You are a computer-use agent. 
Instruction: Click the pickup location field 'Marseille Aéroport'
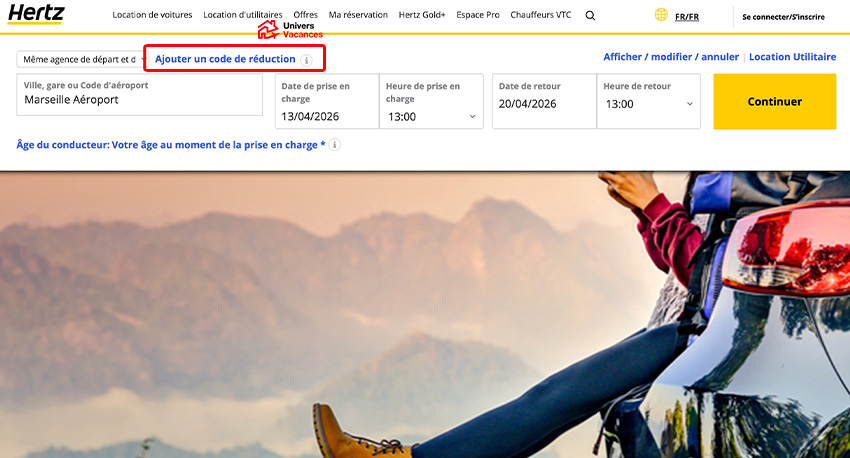coord(139,100)
